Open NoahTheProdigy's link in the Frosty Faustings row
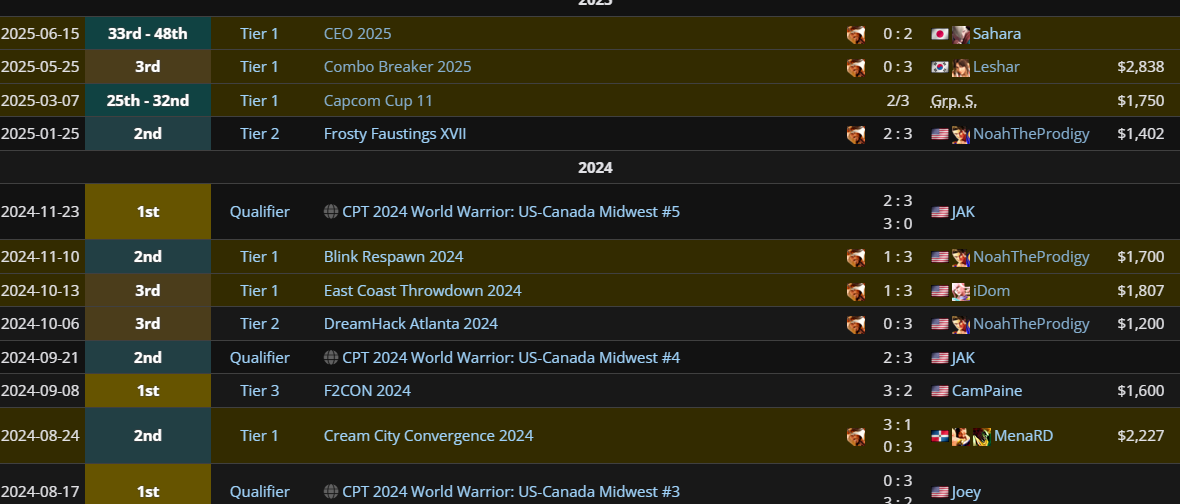This screenshot has height=504, width=1180. (x=1031, y=134)
